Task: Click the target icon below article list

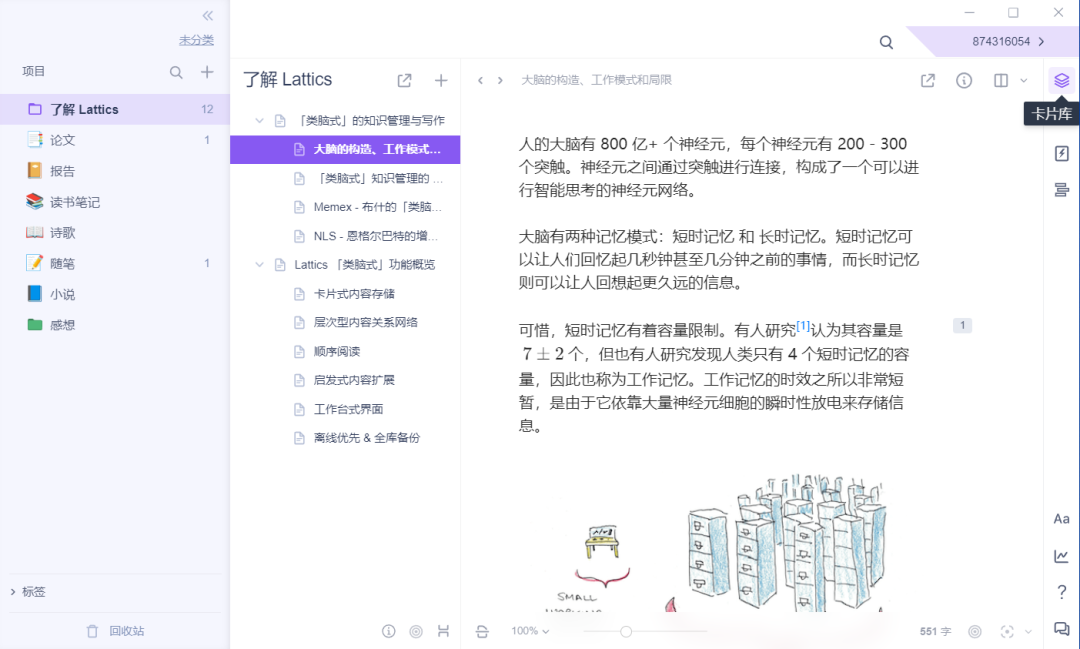Action: 416,631
